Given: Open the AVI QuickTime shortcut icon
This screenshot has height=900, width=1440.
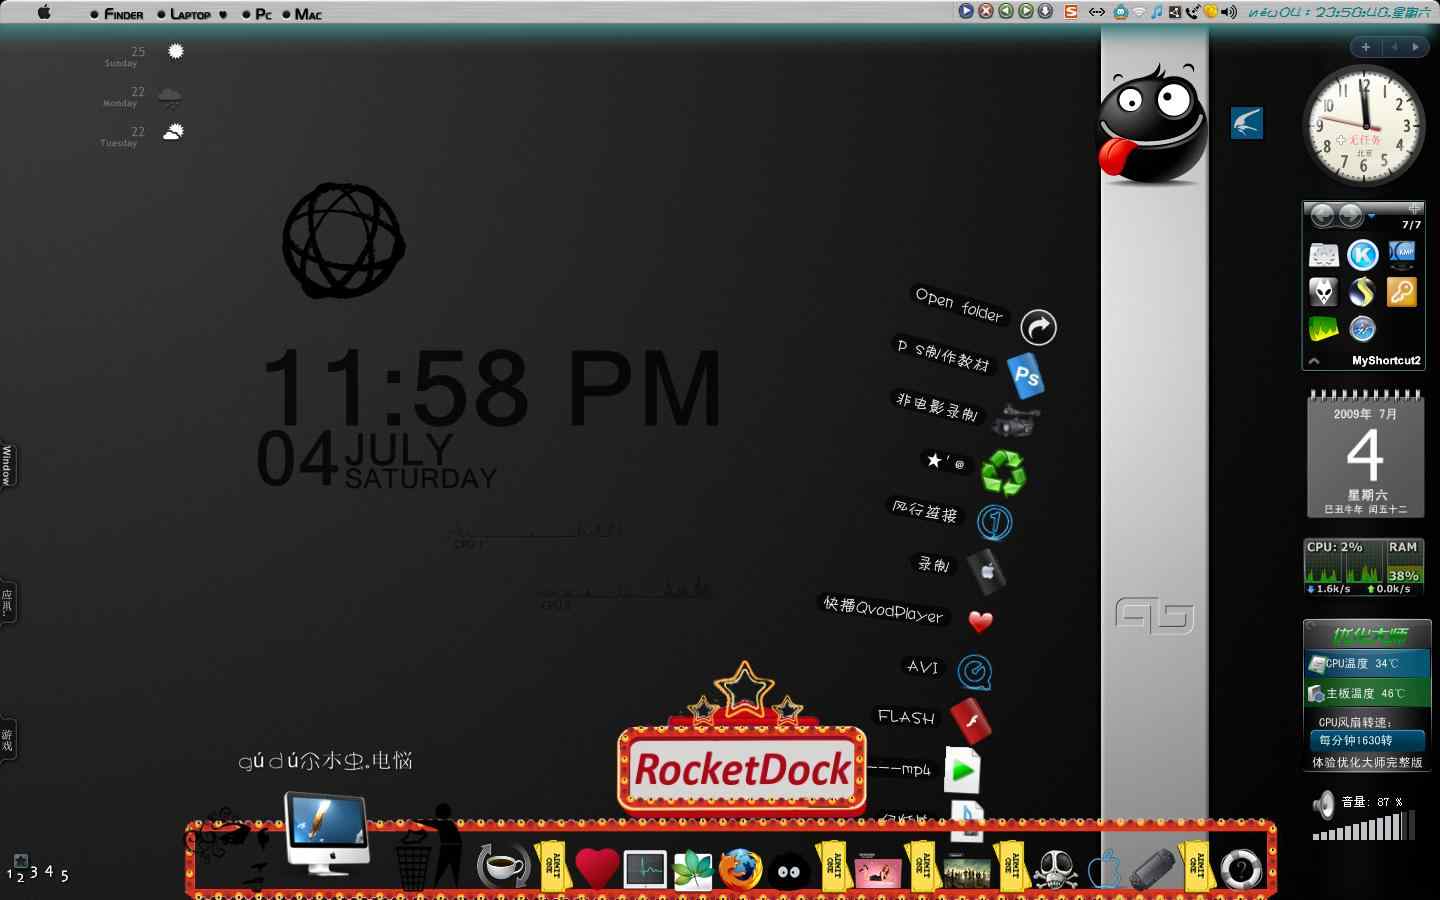Looking at the screenshot, I should (974, 672).
